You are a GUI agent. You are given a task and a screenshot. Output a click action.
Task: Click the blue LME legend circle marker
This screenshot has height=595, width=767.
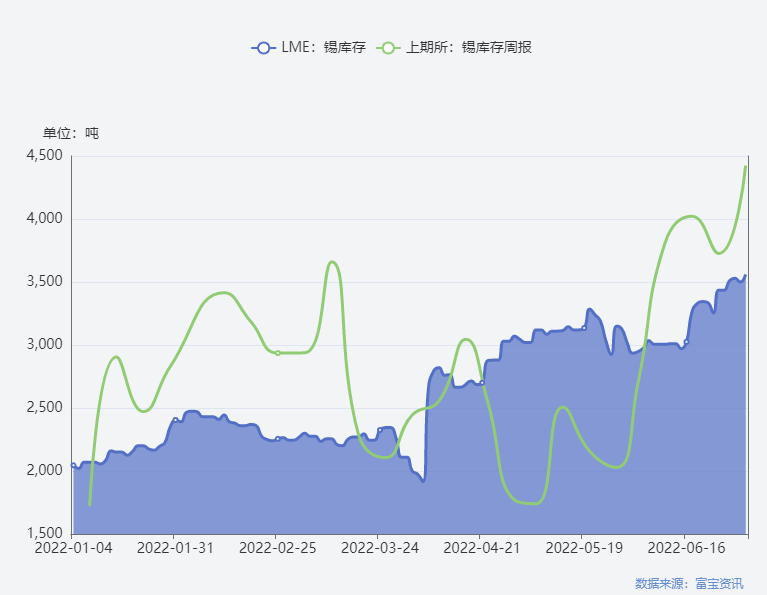pyautogui.click(x=264, y=48)
